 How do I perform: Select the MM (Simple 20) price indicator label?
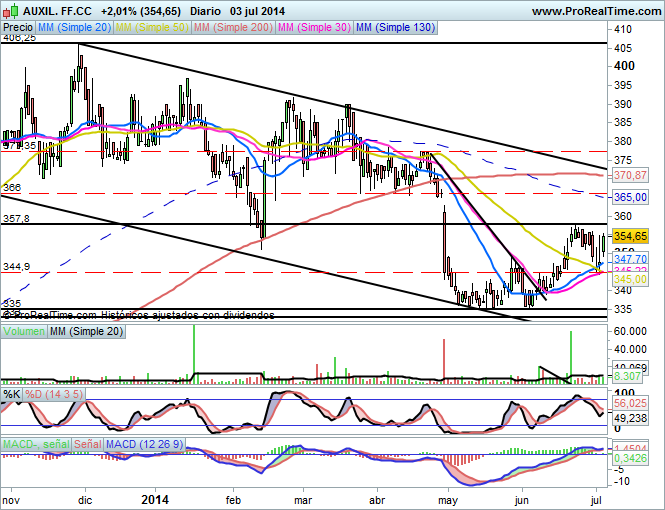(73, 28)
